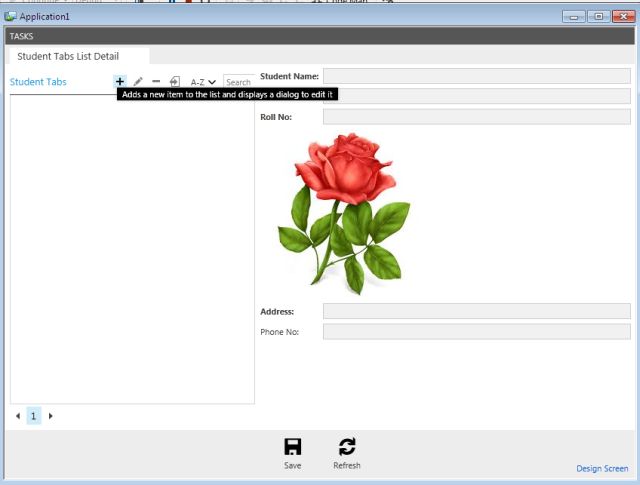Image resolution: width=640 pixels, height=485 pixels.
Task: Click the Phone No input field
Action: (477, 331)
